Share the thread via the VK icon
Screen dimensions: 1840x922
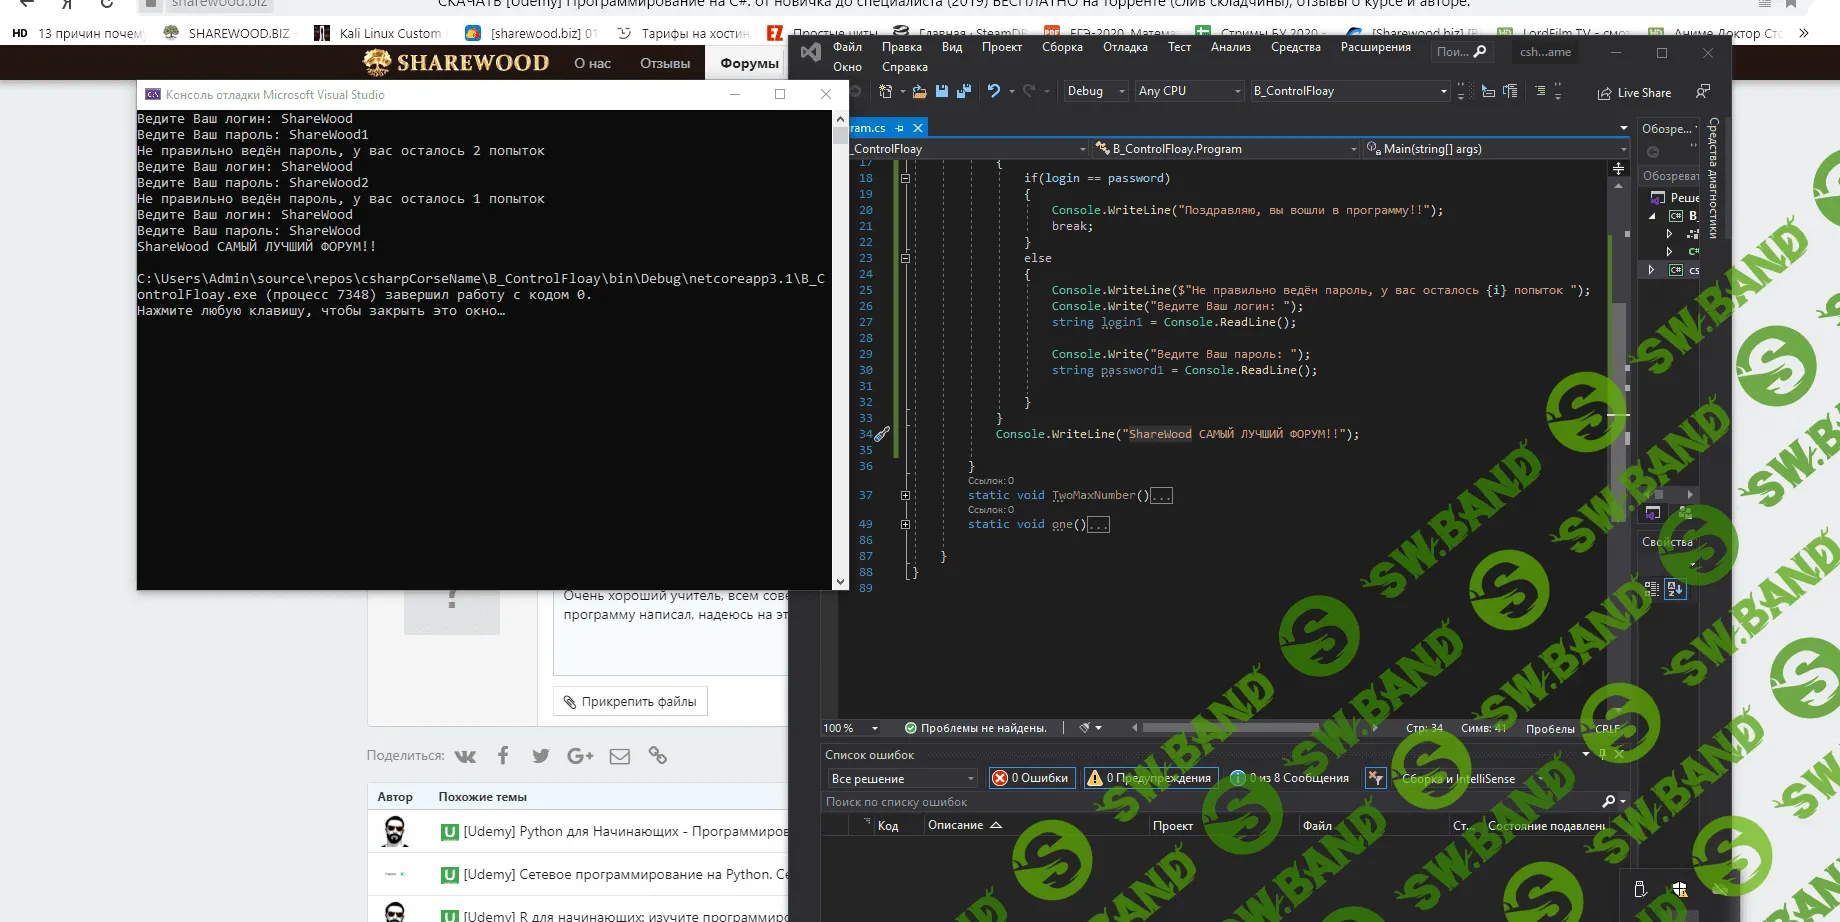(465, 756)
